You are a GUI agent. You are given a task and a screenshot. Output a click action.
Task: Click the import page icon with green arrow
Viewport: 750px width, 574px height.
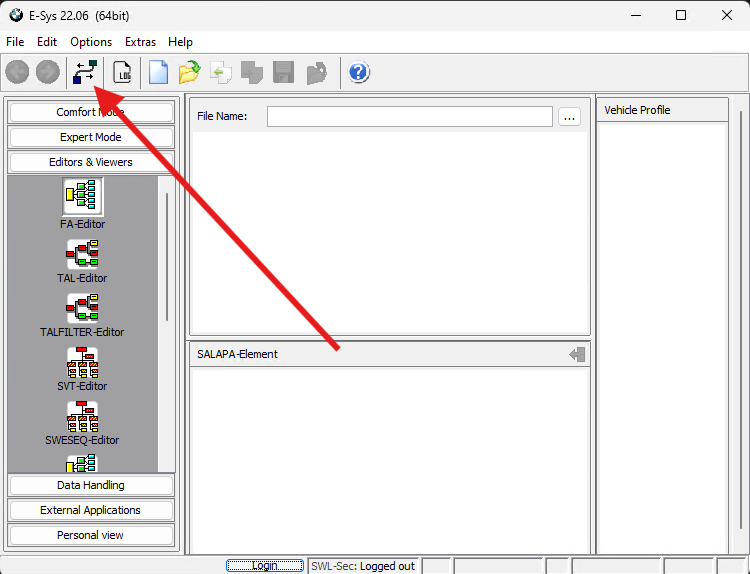[x=221, y=72]
